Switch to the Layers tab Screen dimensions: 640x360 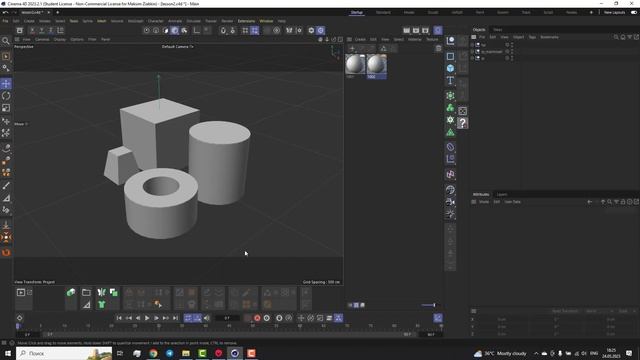pyautogui.click(x=502, y=194)
